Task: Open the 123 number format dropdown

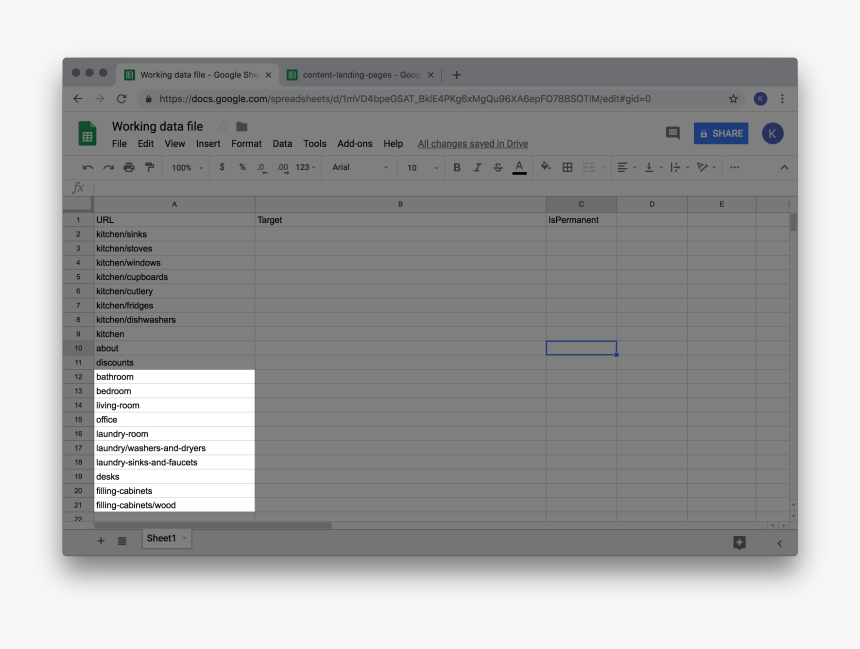Action: (305, 167)
